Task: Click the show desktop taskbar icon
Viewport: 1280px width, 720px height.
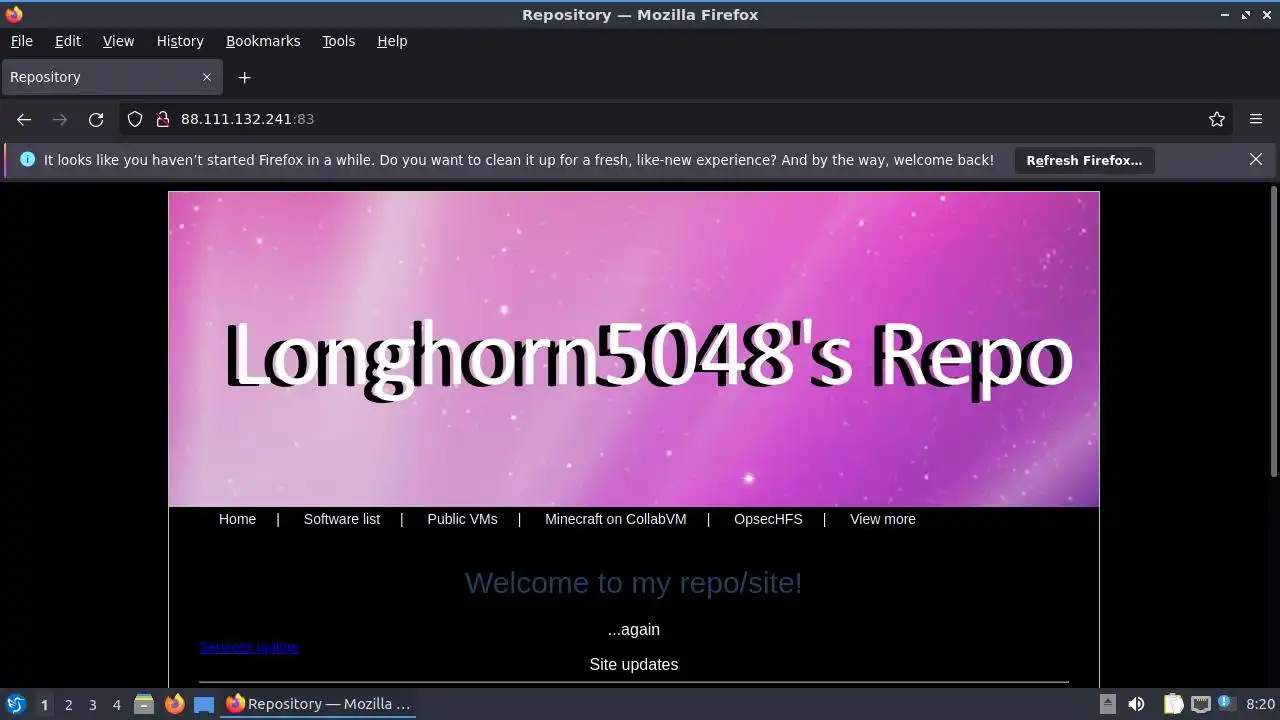Action: click(x=204, y=704)
